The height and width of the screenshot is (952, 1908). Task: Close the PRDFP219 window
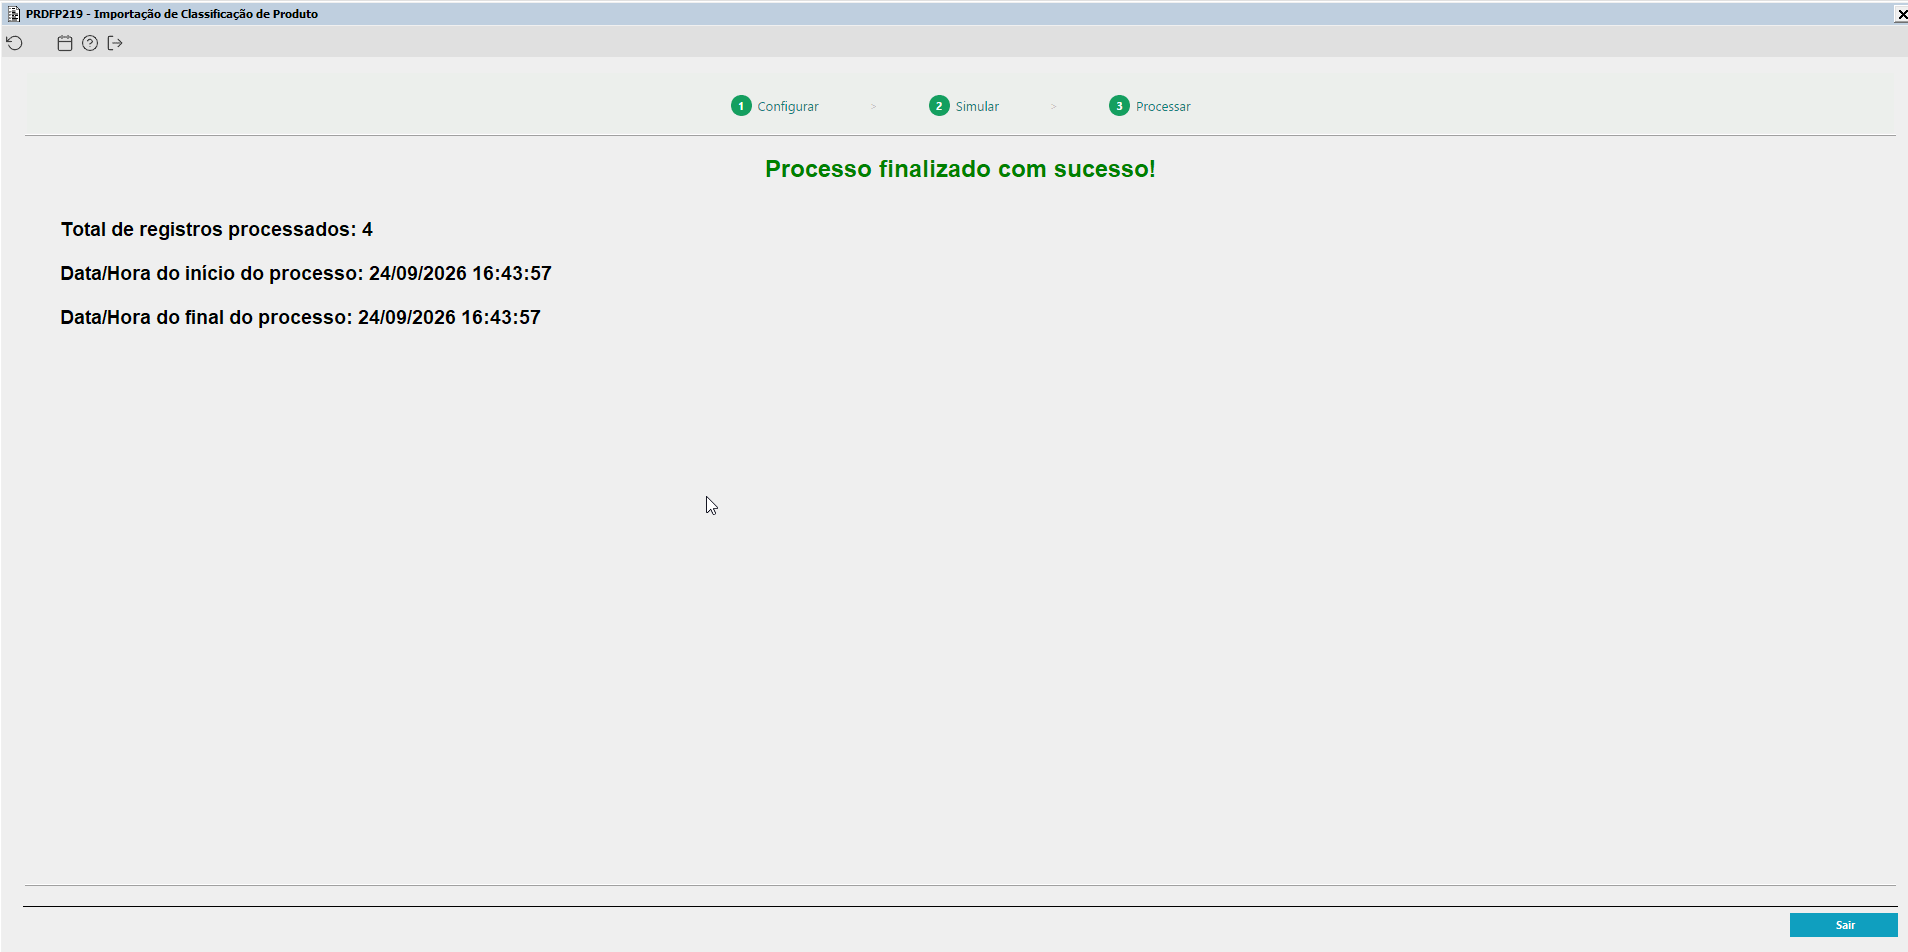pos(1901,14)
